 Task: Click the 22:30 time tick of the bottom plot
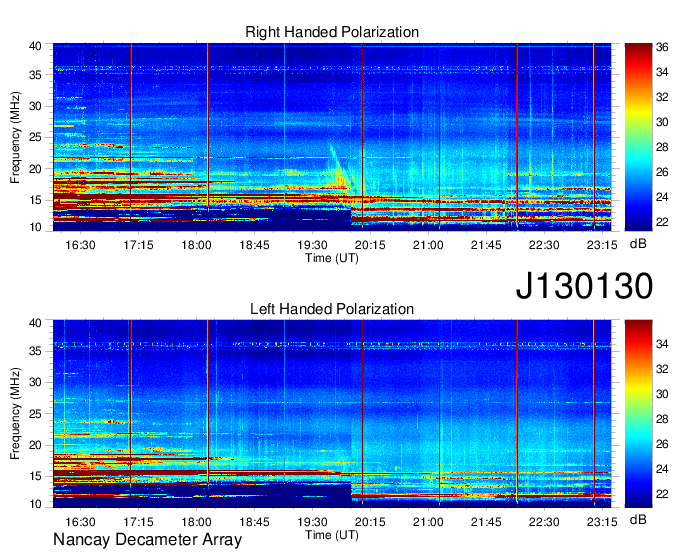(544, 522)
